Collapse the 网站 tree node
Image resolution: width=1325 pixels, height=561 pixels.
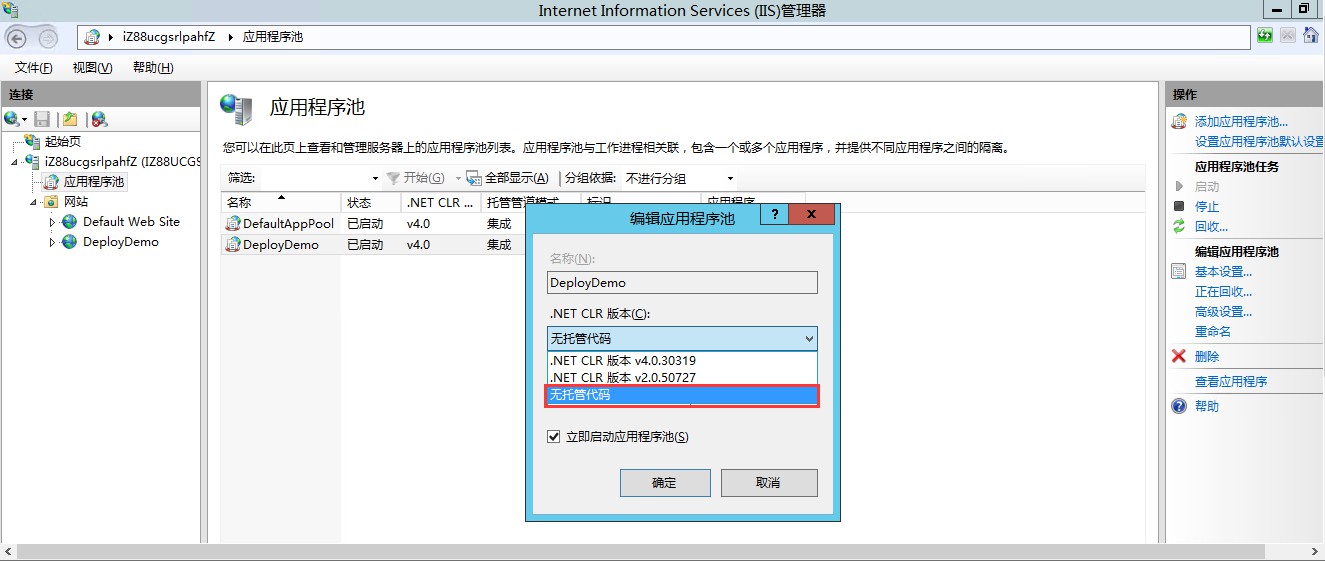pos(34,202)
